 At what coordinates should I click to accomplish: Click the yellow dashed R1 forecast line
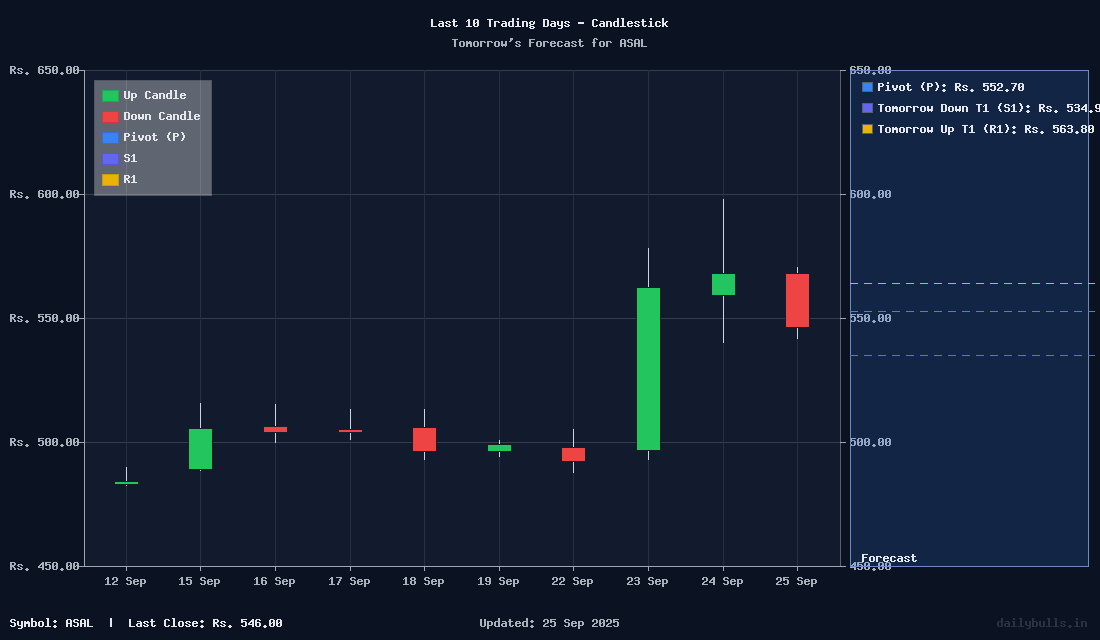click(x=972, y=284)
